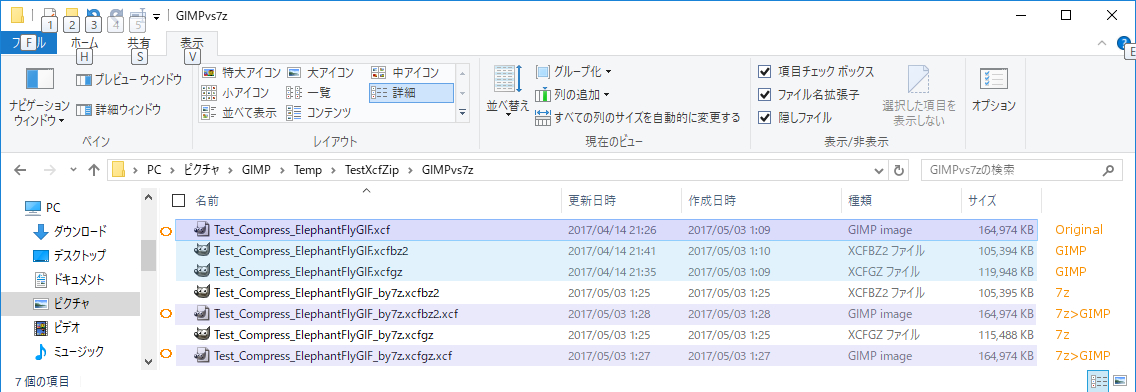This screenshot has width=1136, height=392.
Task: Open Desktop (デスクトップ) in navigation pane
Action: click(x=70, y=256)
